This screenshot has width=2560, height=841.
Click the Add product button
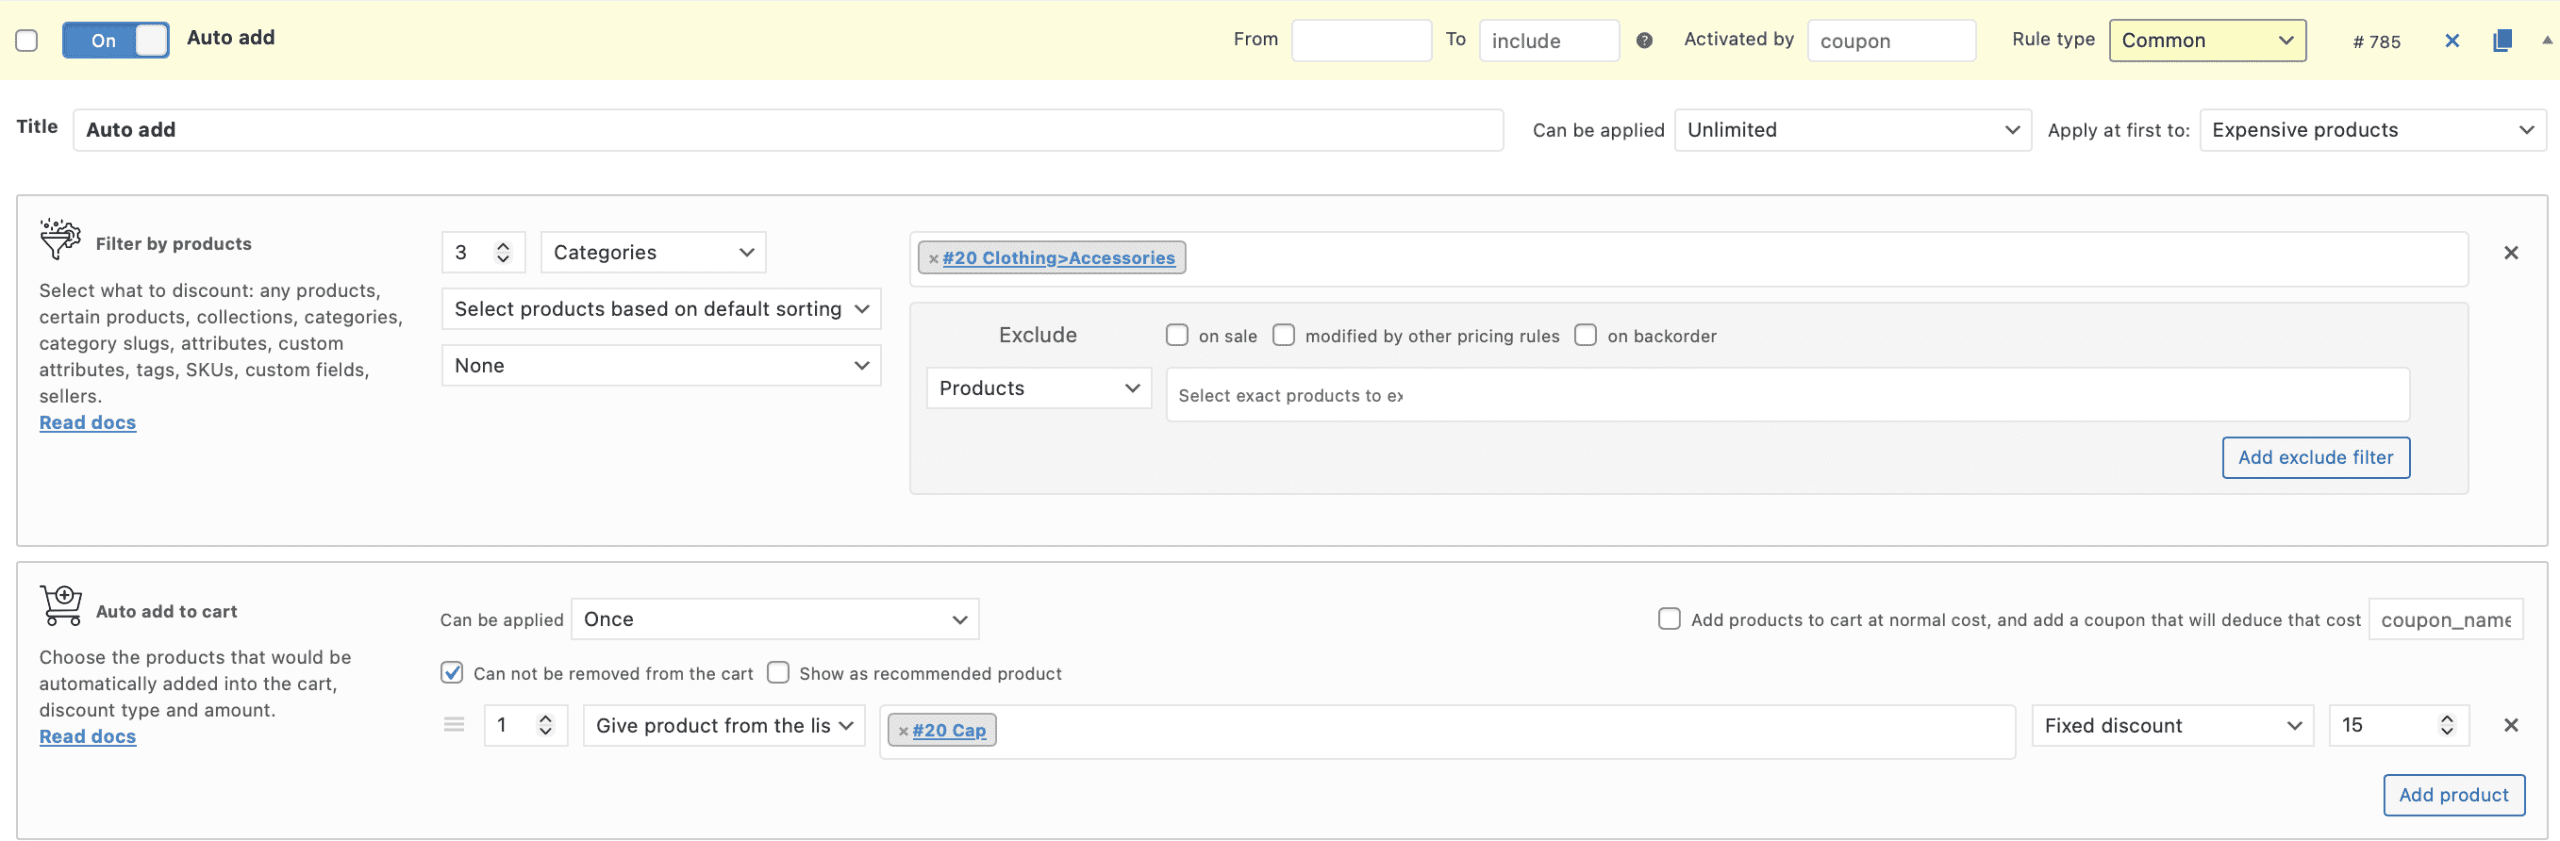(2453, 795)
